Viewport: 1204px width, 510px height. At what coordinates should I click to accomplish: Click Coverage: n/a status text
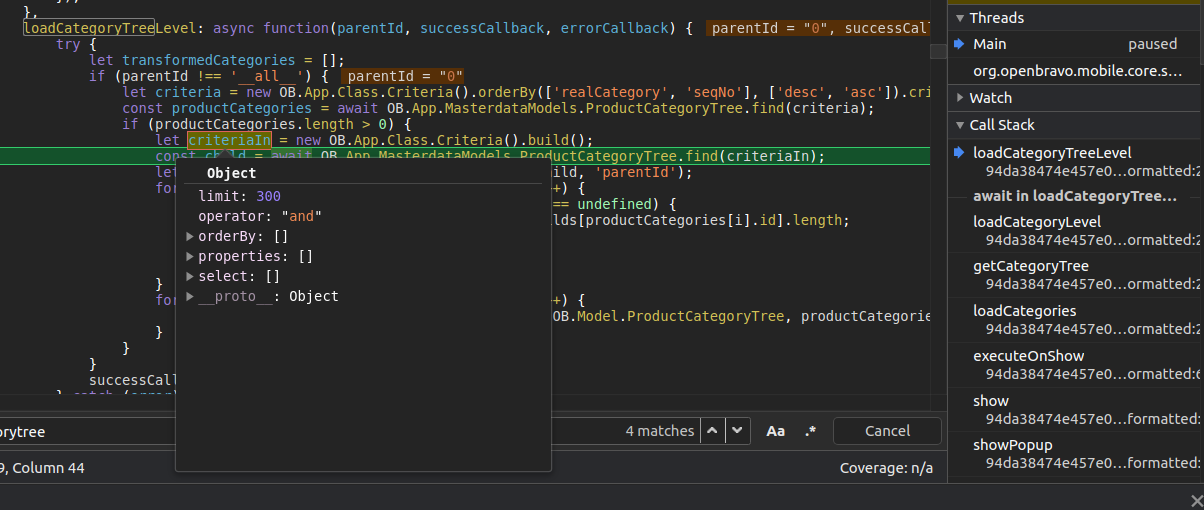click(x=885, y=468)
